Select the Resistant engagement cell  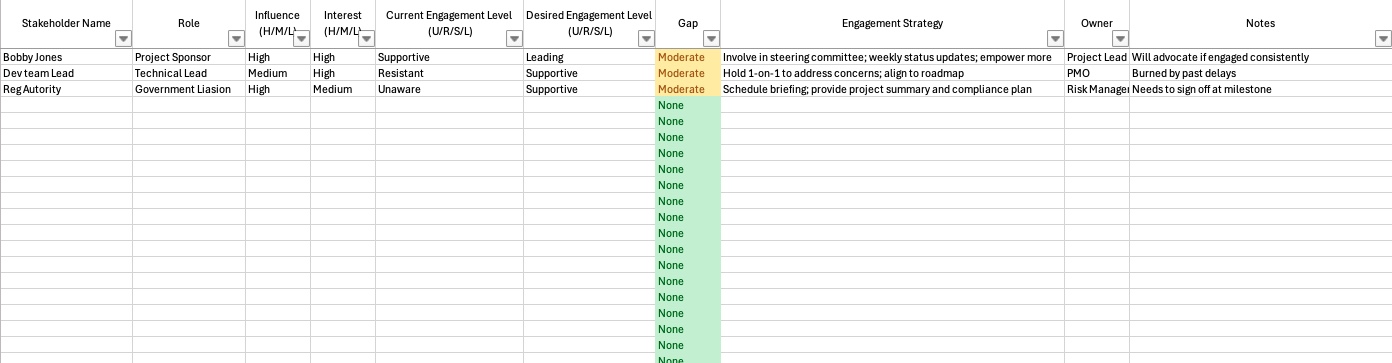coord(449,73)
